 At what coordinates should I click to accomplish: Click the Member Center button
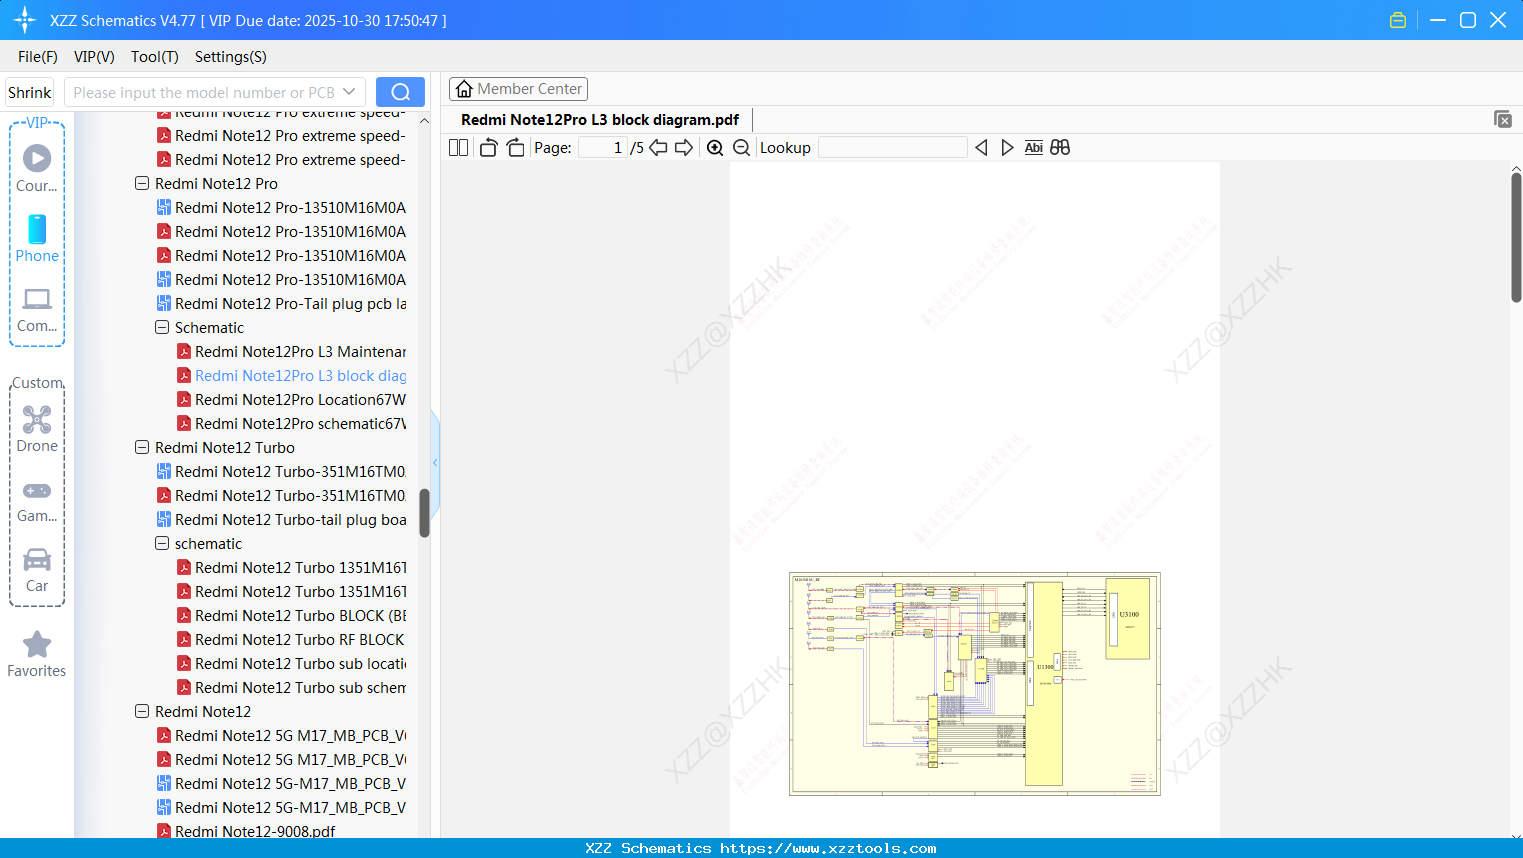(518, 88)
